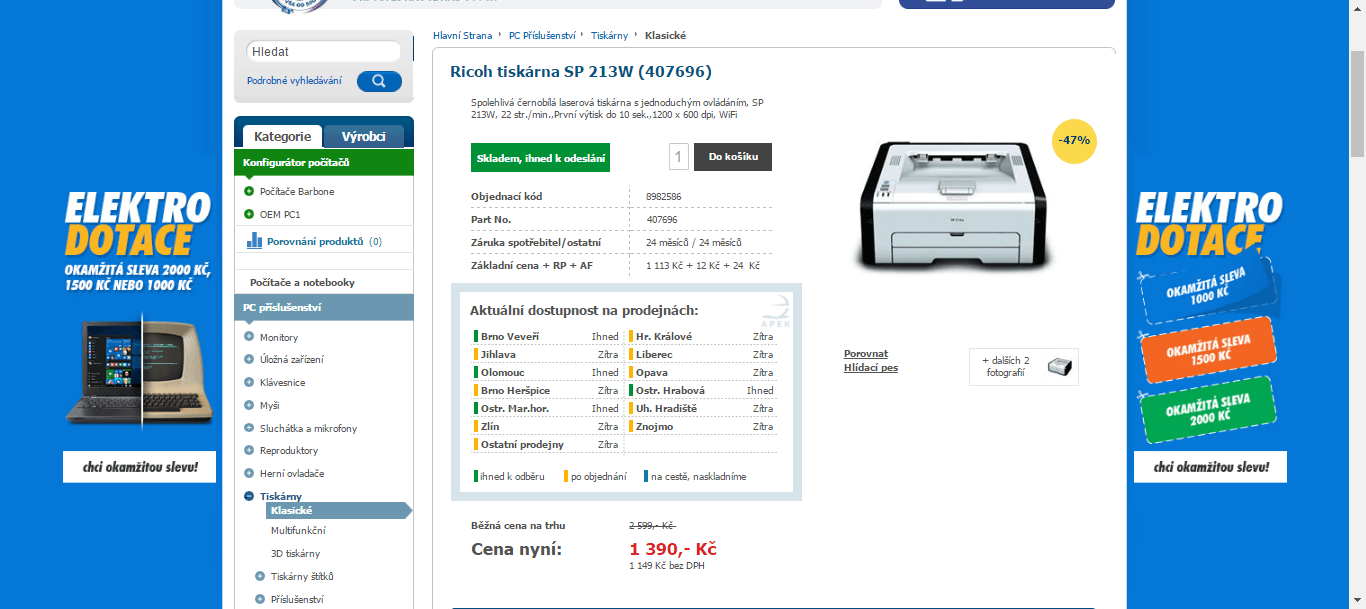Click the product title Ricoh tiskárna SP 213W
The height and width of the screenshot is (609, 1366).
coord(581,71)
